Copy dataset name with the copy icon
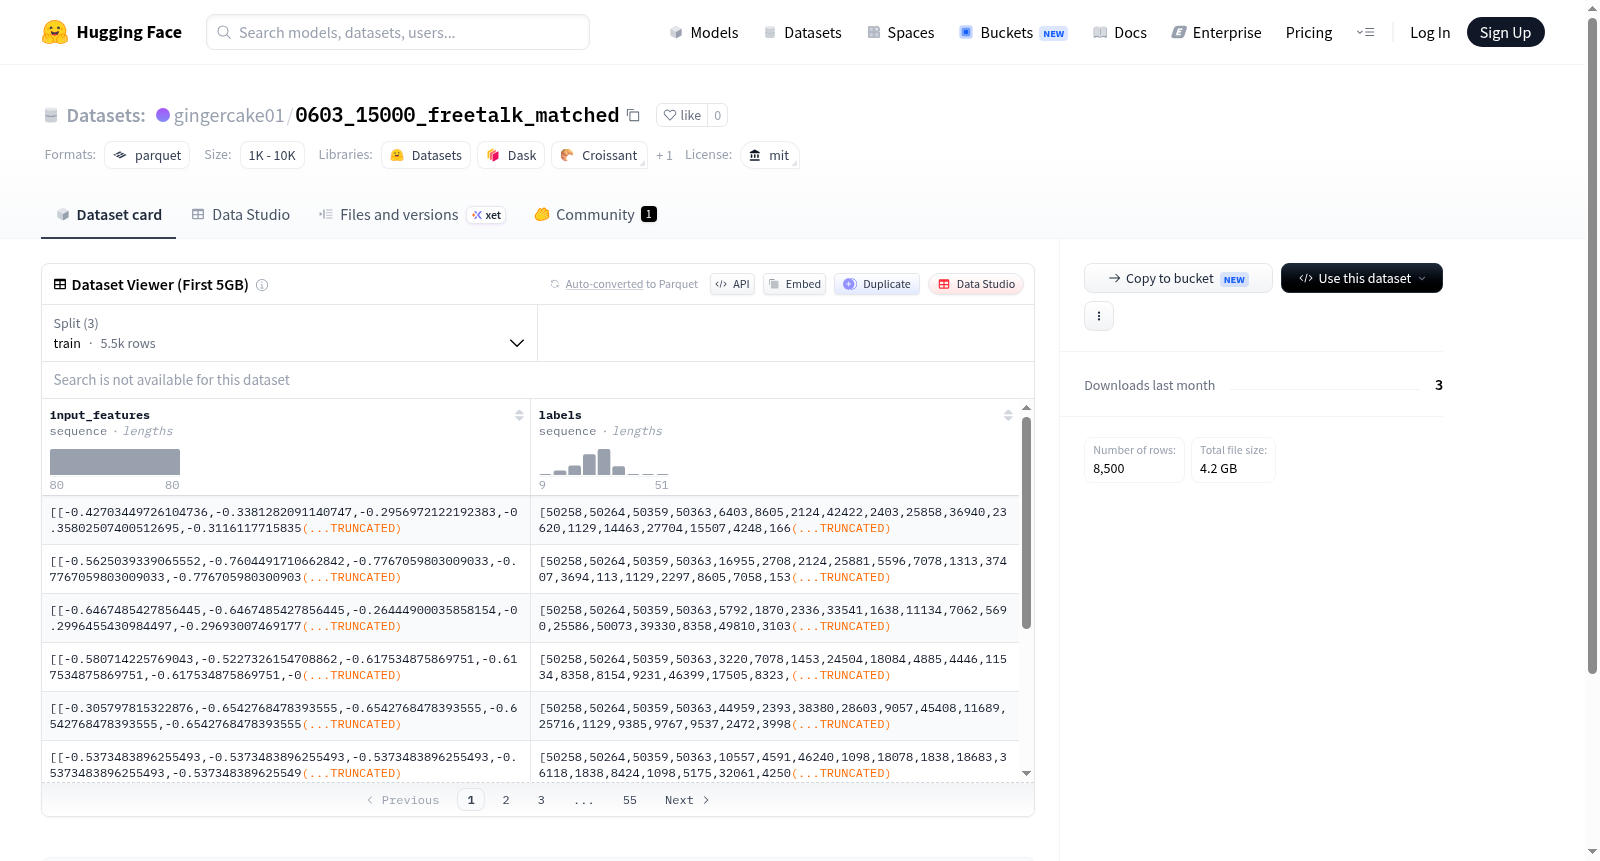 coord(633,115)
